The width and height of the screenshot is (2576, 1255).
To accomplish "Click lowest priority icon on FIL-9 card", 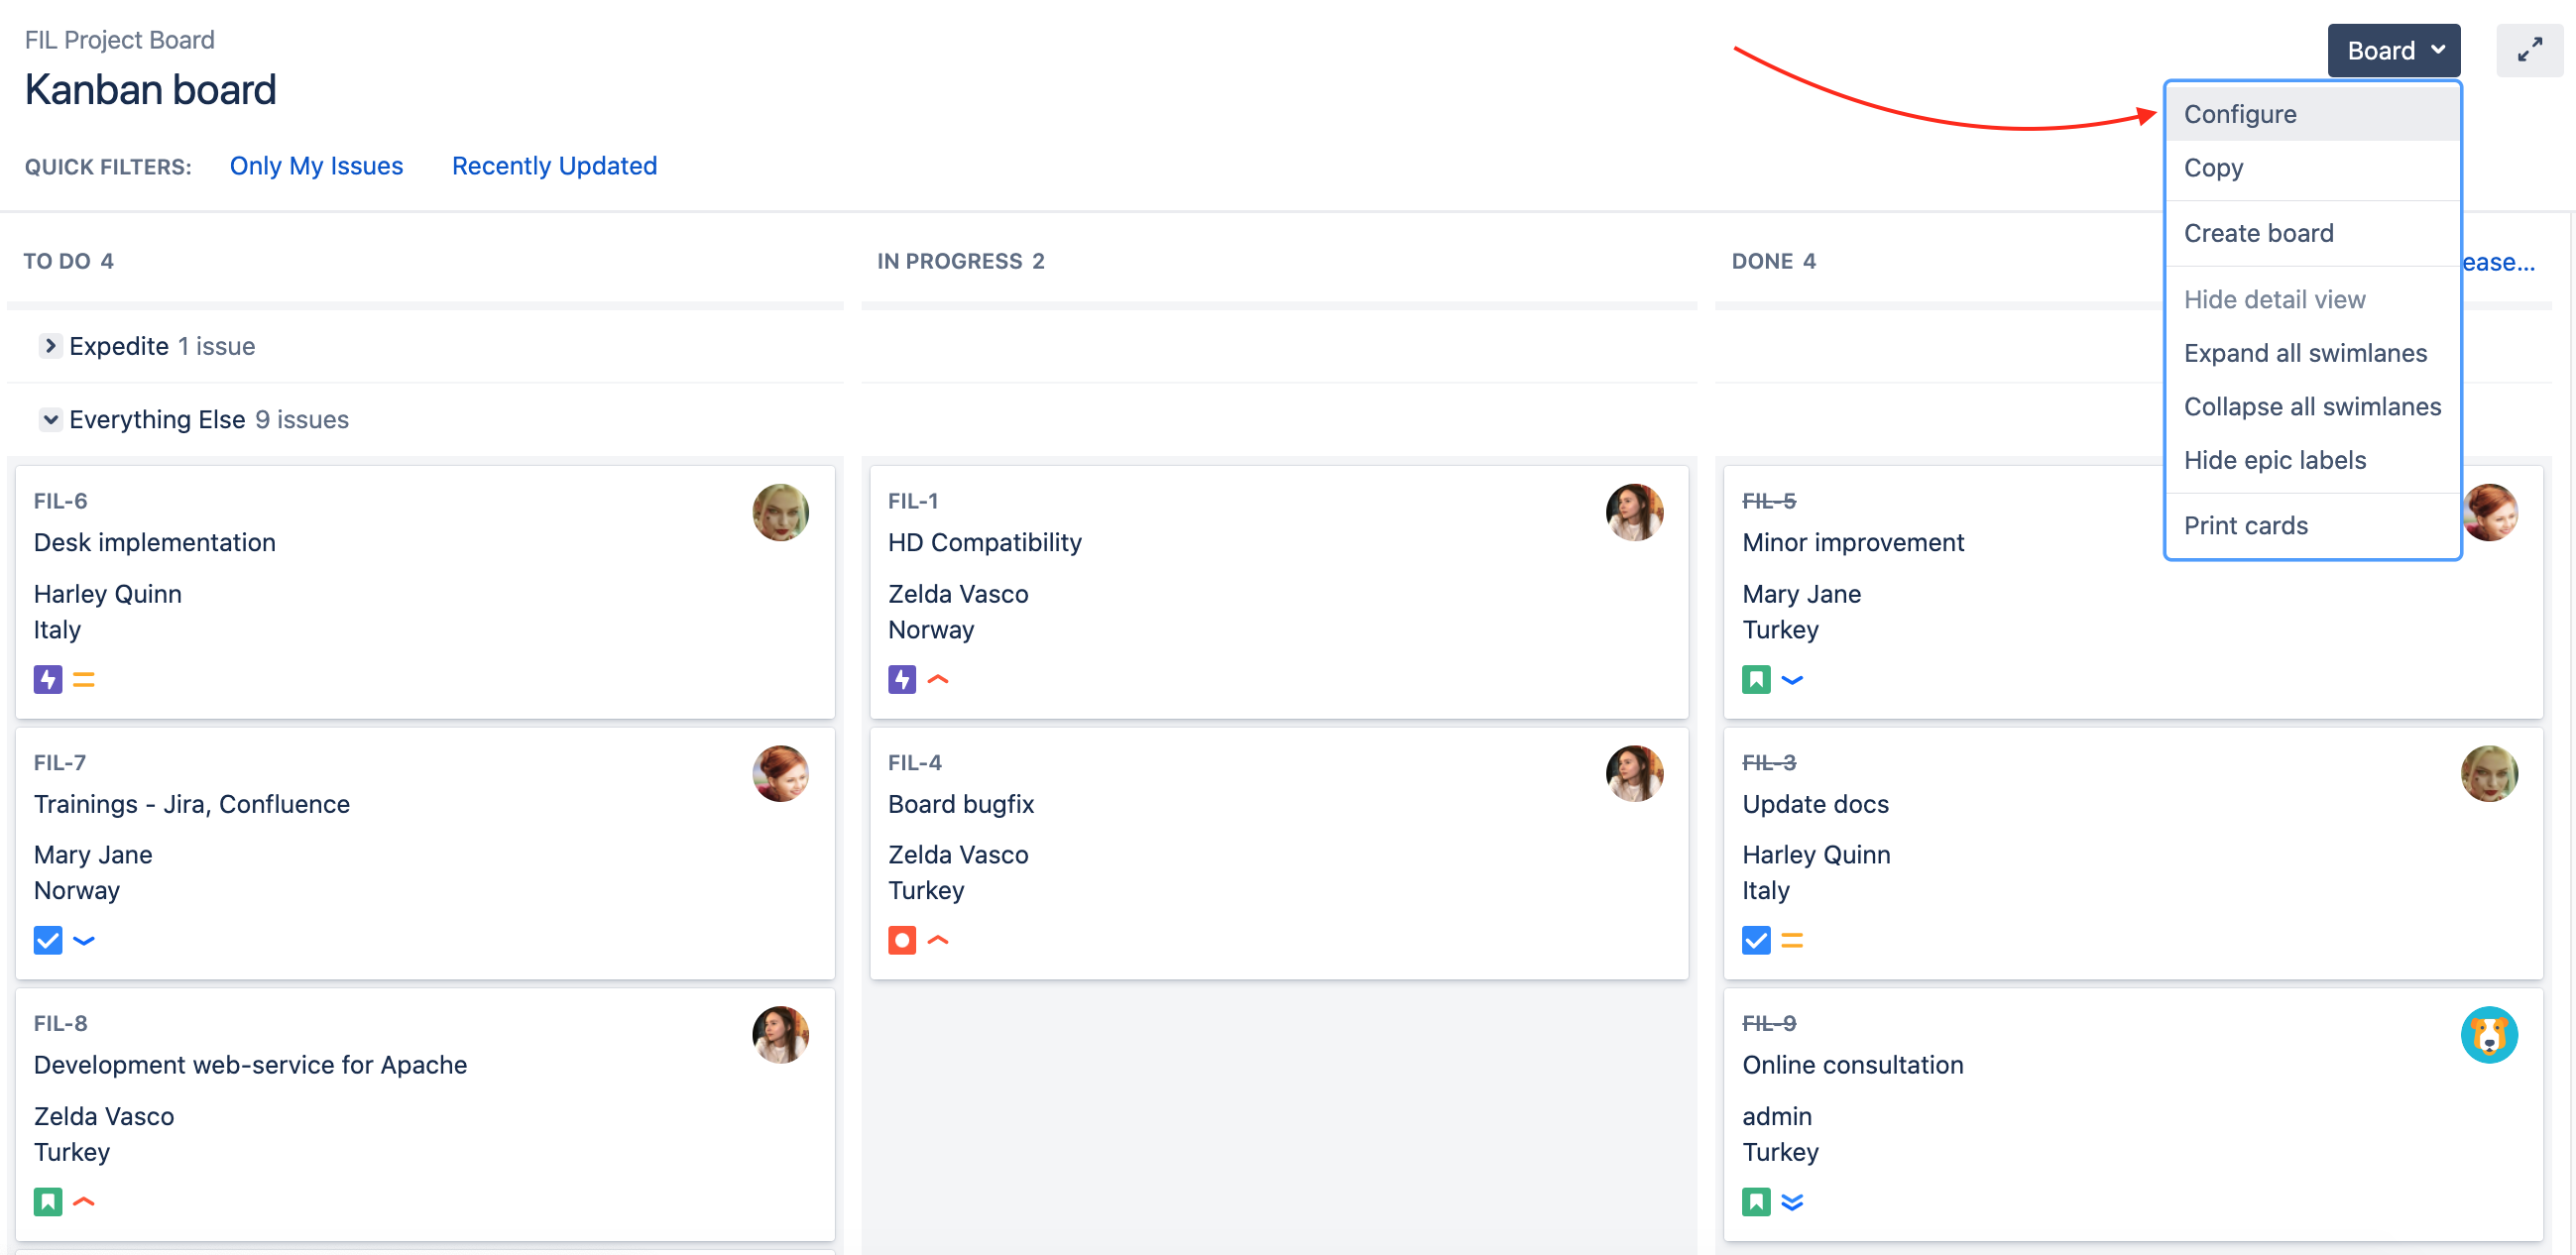I will click(x=1791, y=1201).
